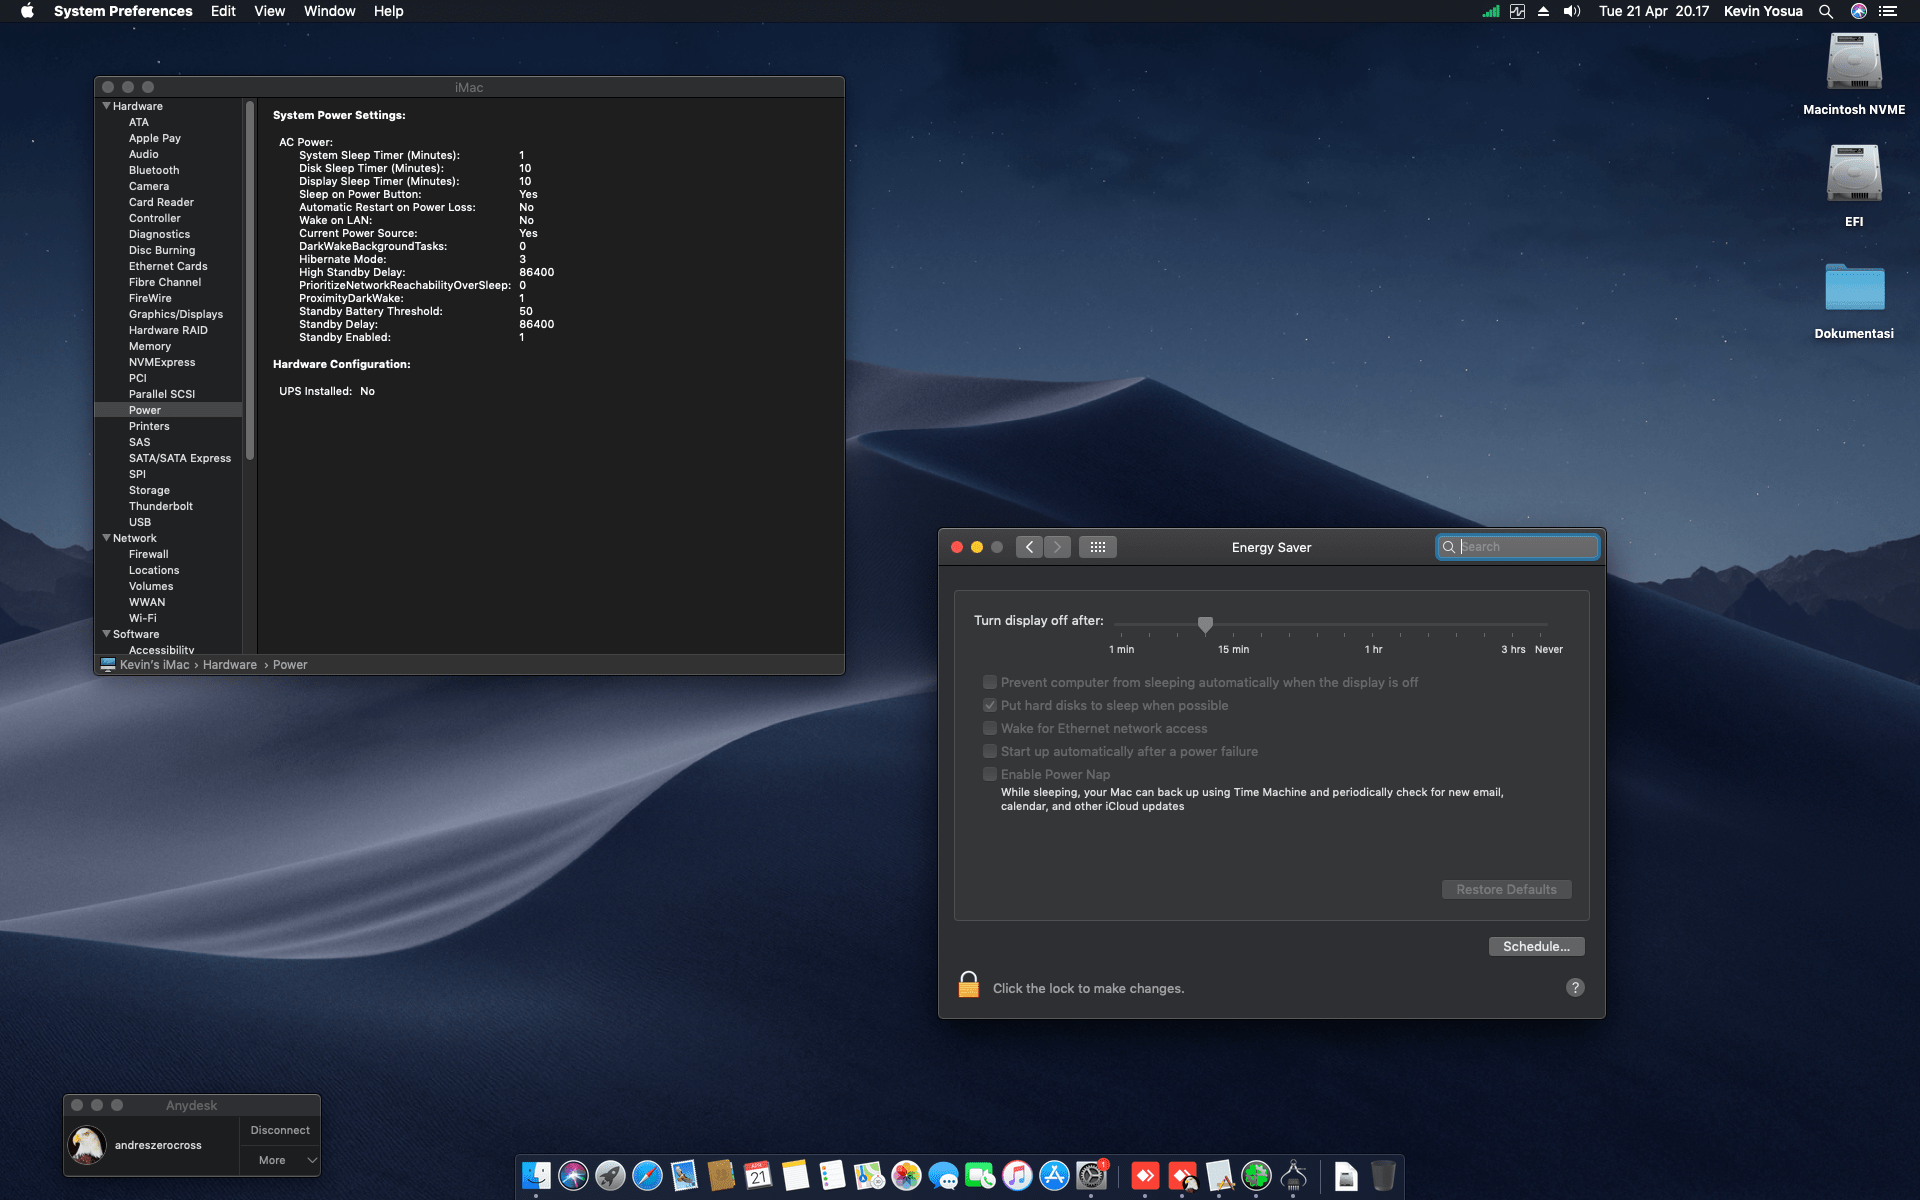Open the Dokumentasi folder on desktop
This screenshot has height=1200, width=1920.
click(1854, 289)
